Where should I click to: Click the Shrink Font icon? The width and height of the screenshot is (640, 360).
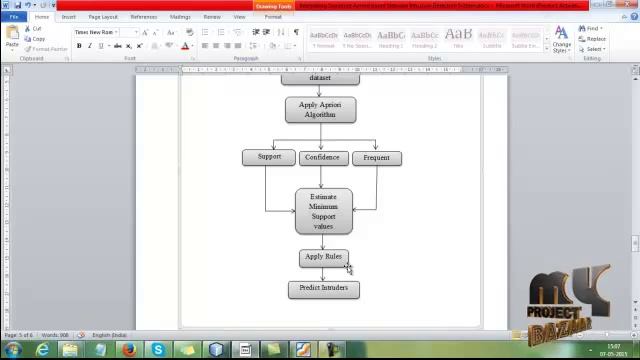(x=155, y=32)
